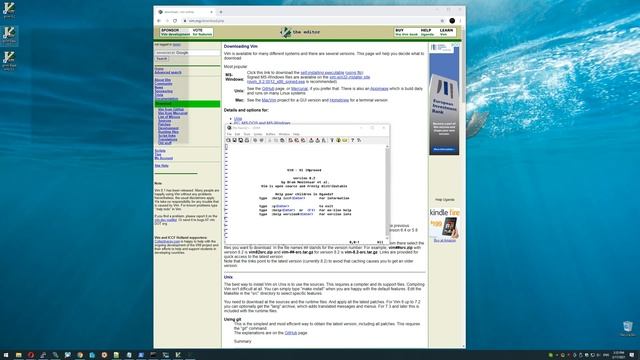Click Help question mark icon in gVim toolbar

353,140
